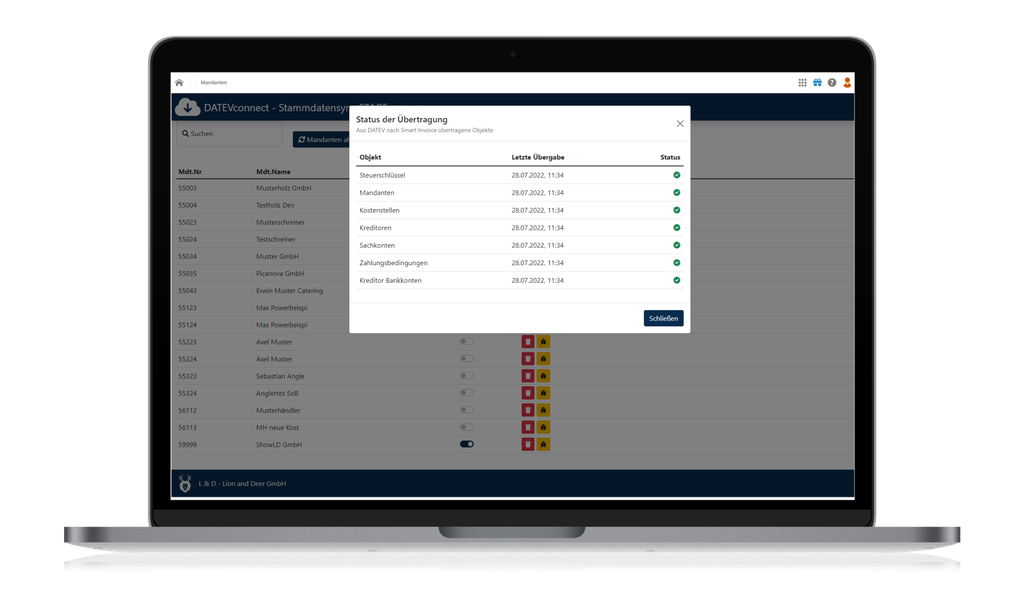The image size is (1024, 589).
Task: Open the blue gift icon in header
Action: click(817, 82)
